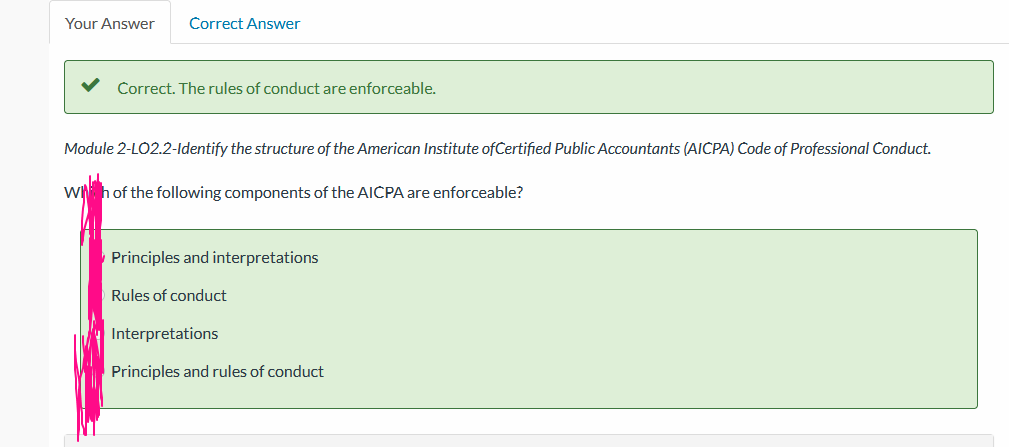Click the Module 2-LO2.2 learning objective text
1009x447 pixels.
click(497, 149)
